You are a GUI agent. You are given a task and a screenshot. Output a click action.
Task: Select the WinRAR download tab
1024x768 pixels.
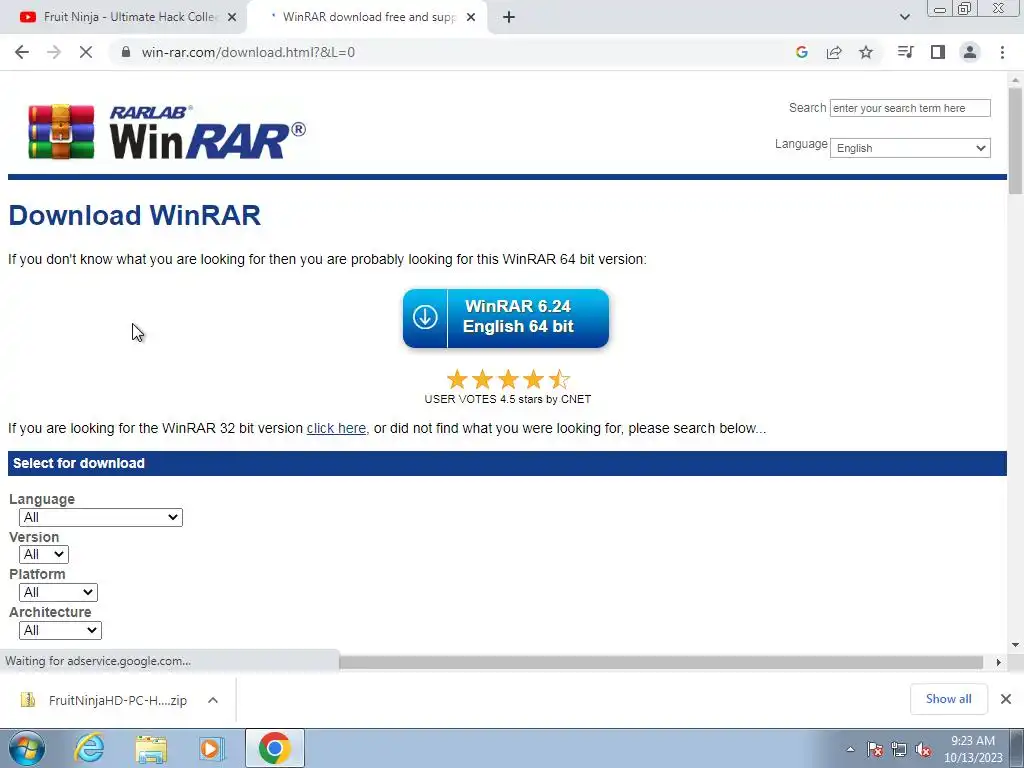pyautogui.click(x=366, y=17)
